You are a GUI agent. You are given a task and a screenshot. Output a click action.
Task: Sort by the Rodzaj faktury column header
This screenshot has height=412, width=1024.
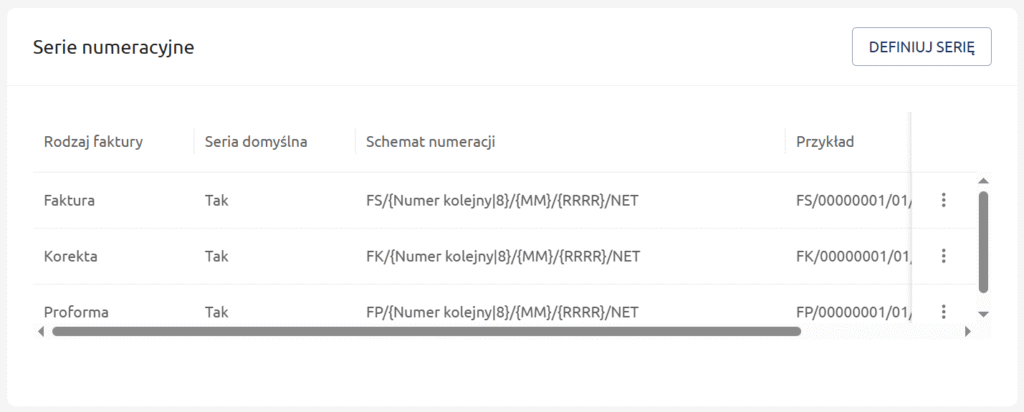[93, 141]
